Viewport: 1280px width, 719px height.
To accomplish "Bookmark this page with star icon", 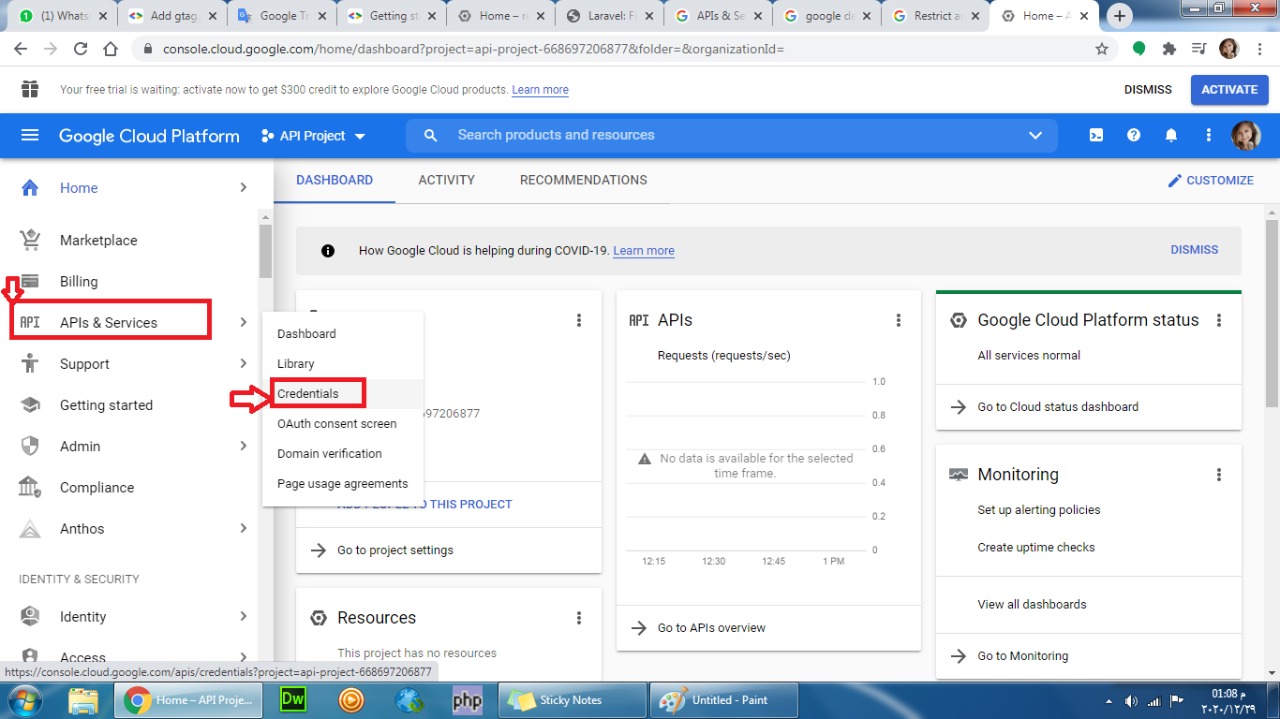I will pos(1102,49).
